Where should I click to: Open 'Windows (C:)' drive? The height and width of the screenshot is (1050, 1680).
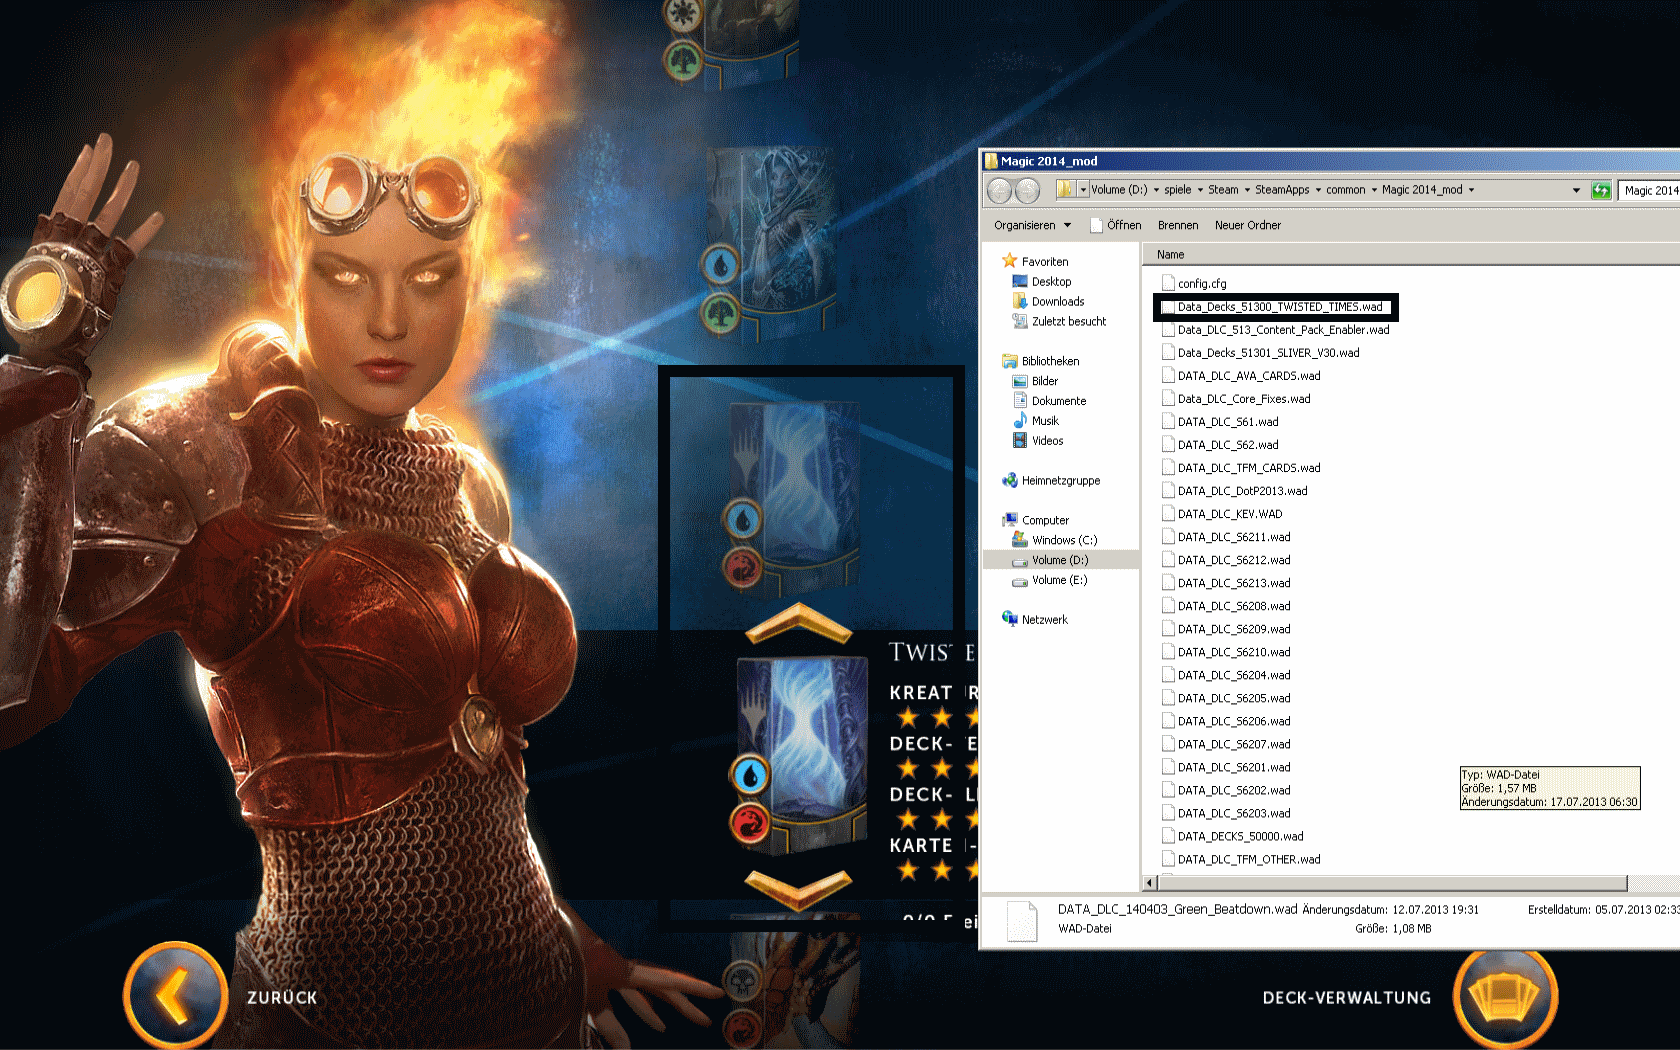[1054, 540]
